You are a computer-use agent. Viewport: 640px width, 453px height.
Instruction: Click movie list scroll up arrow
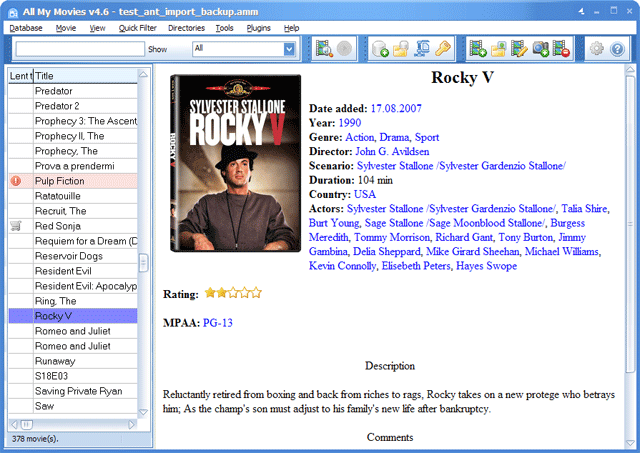(x=143, y=74)
